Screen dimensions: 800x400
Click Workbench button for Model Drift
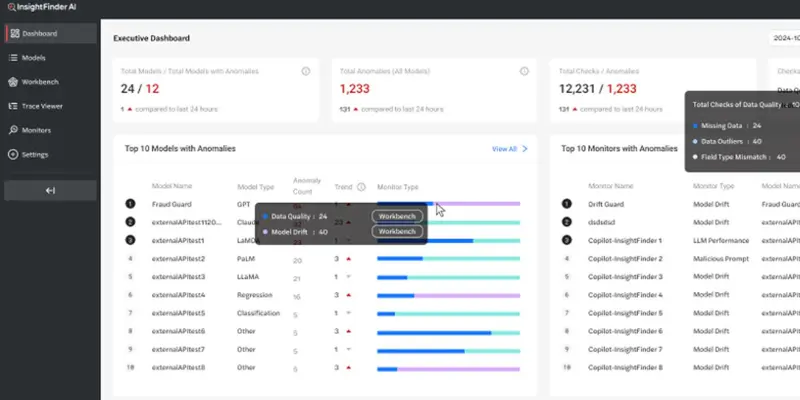coord(397,232)
